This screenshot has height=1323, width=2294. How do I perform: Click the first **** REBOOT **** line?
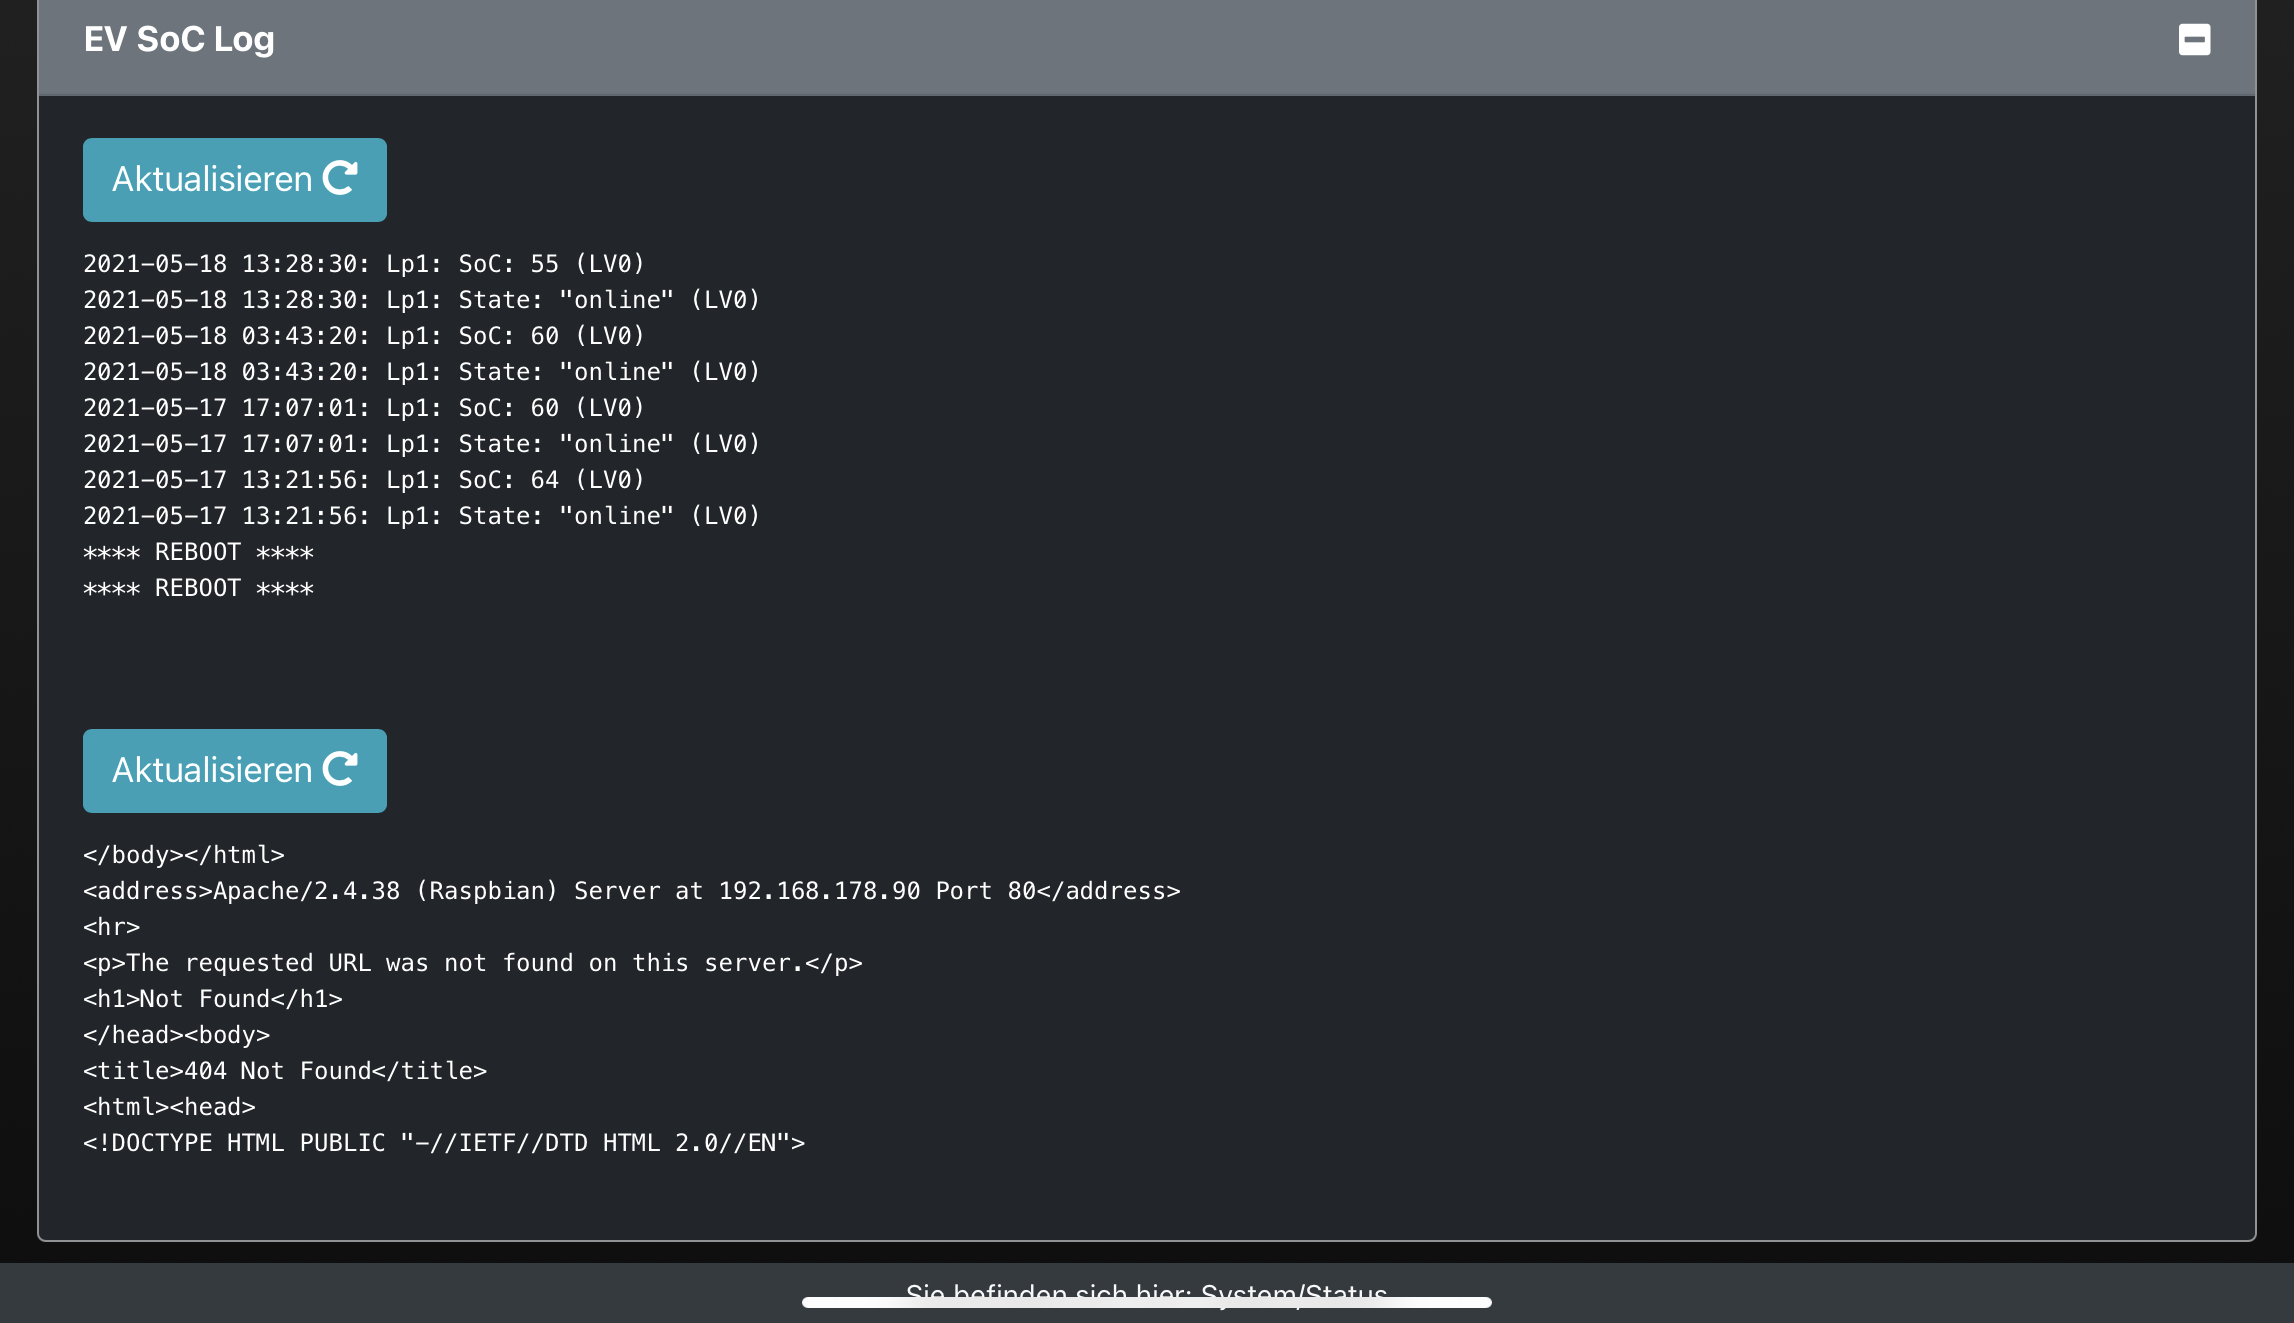coord(198,552)
